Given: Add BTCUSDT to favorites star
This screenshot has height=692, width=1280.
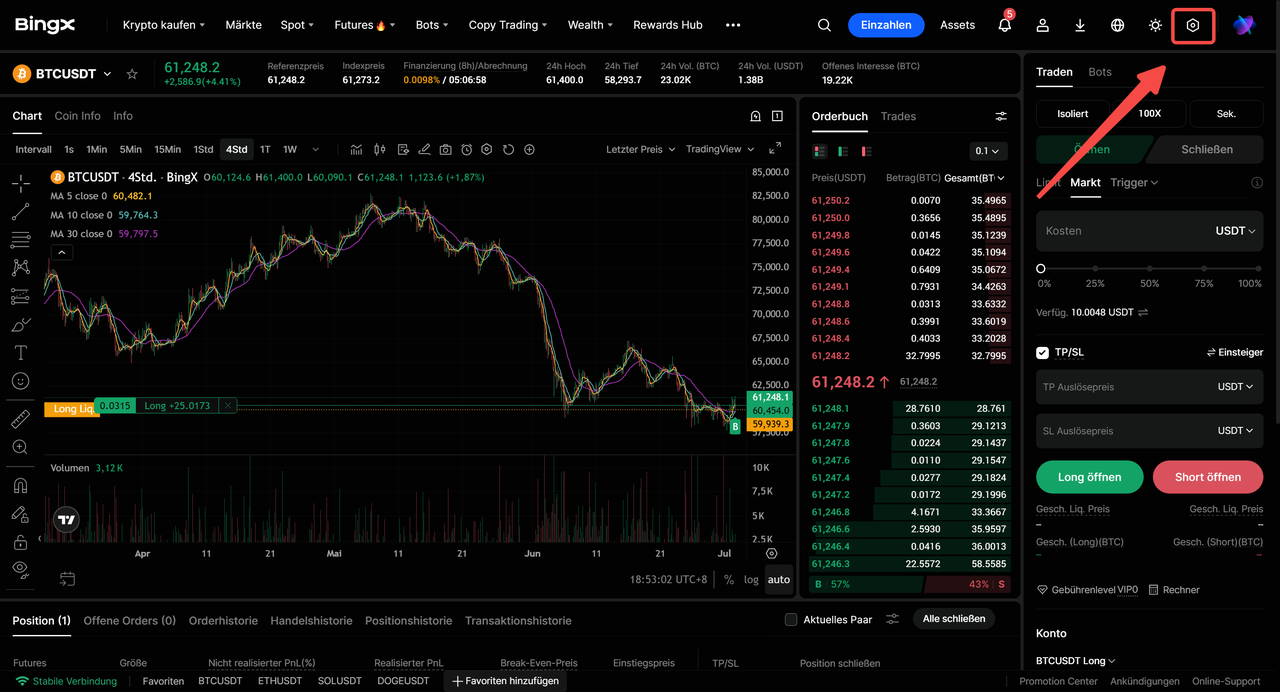Looking at the screenshot, I should [132, 74].
